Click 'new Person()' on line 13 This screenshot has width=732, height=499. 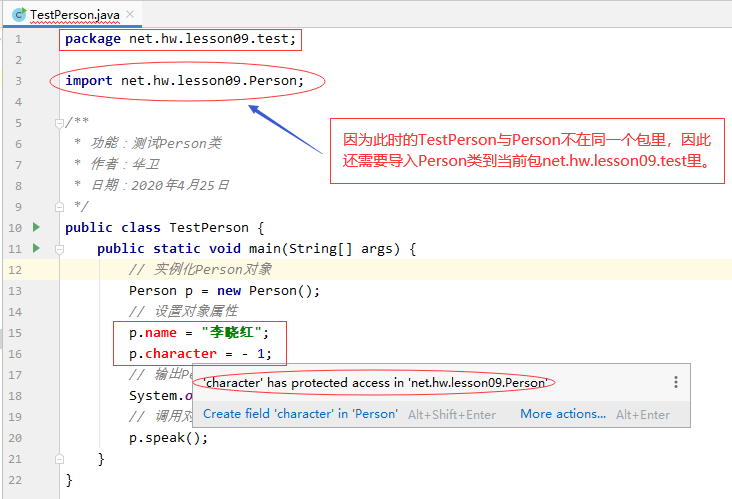coord(264,291)
